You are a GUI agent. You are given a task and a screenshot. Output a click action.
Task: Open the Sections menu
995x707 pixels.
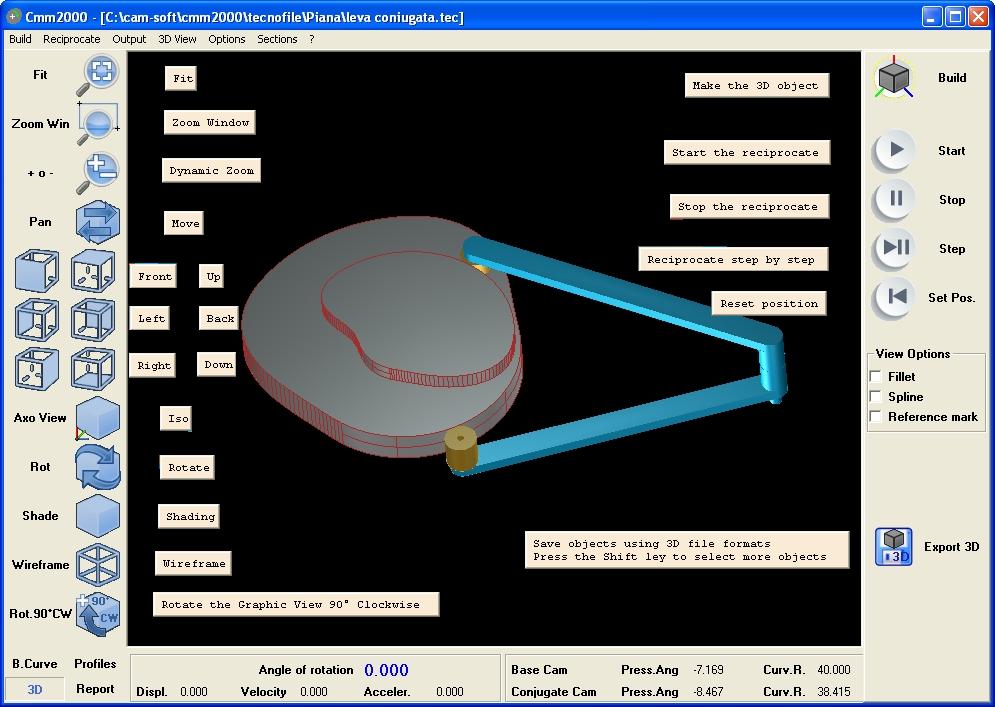point(277,39)
